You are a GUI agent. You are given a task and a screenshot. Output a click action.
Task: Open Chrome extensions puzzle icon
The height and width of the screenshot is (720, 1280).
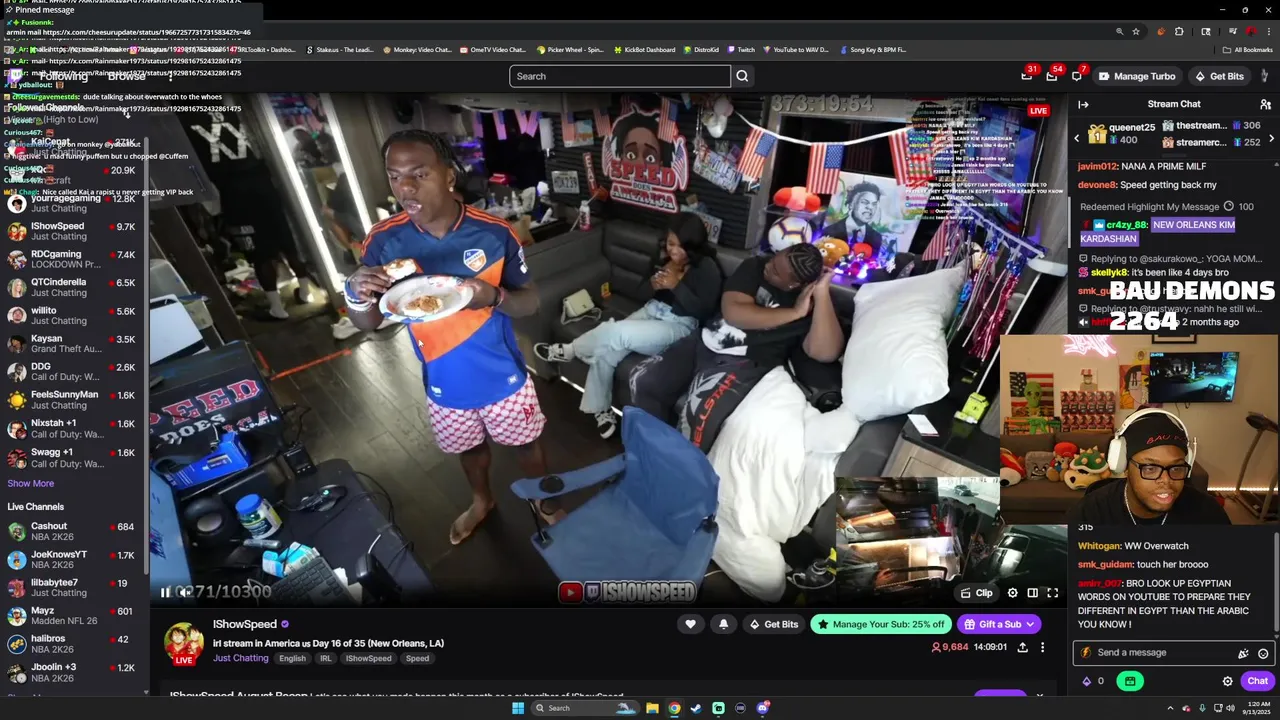pyautogui.click(x=1179, y=32)
